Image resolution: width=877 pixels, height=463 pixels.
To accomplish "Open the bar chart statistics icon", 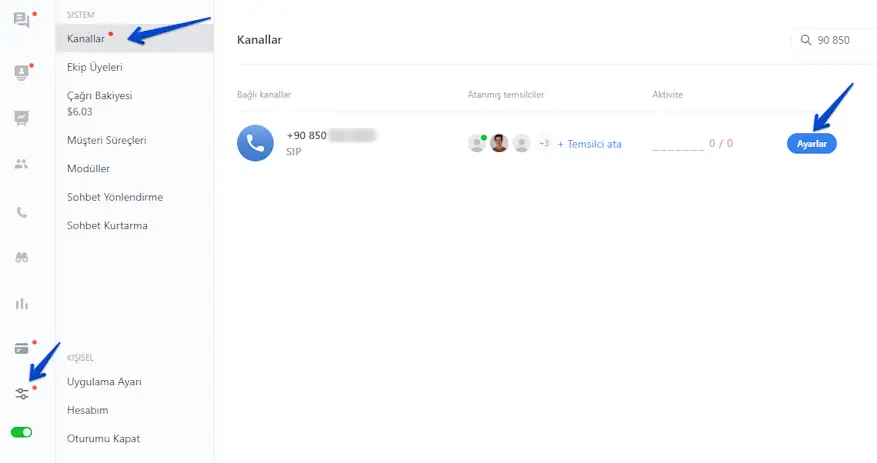I will coord(21,304).
